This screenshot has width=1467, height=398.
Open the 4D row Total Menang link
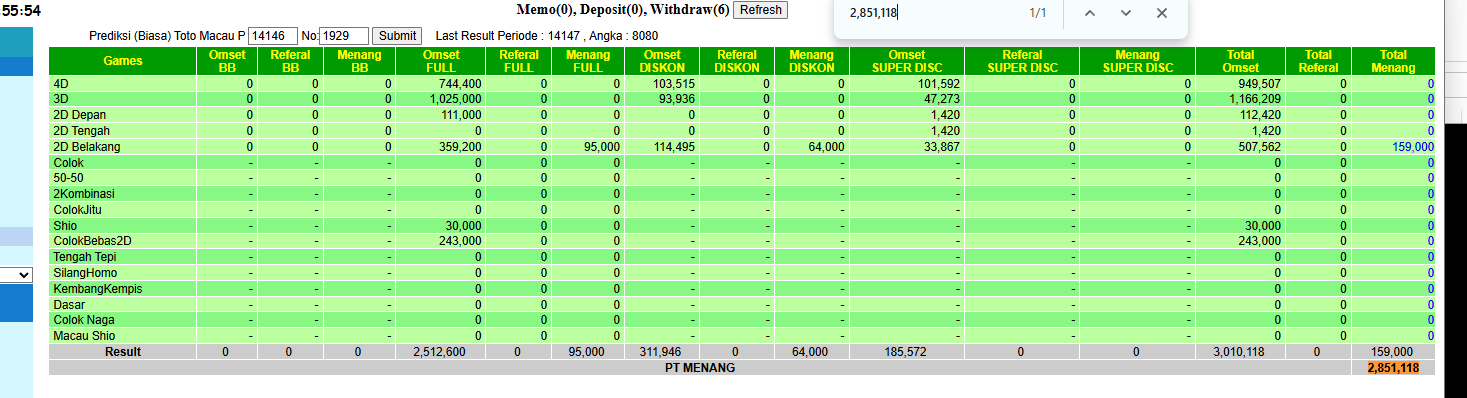1430,84
